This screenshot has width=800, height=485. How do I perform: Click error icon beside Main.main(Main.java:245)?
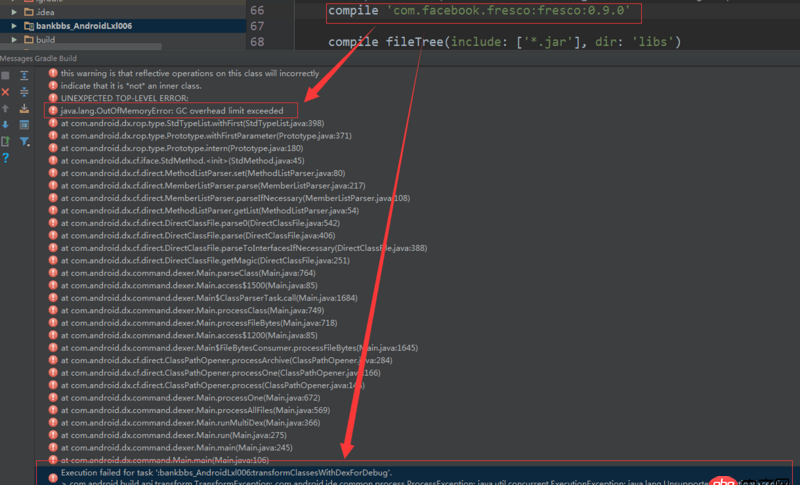pos(53,448)
